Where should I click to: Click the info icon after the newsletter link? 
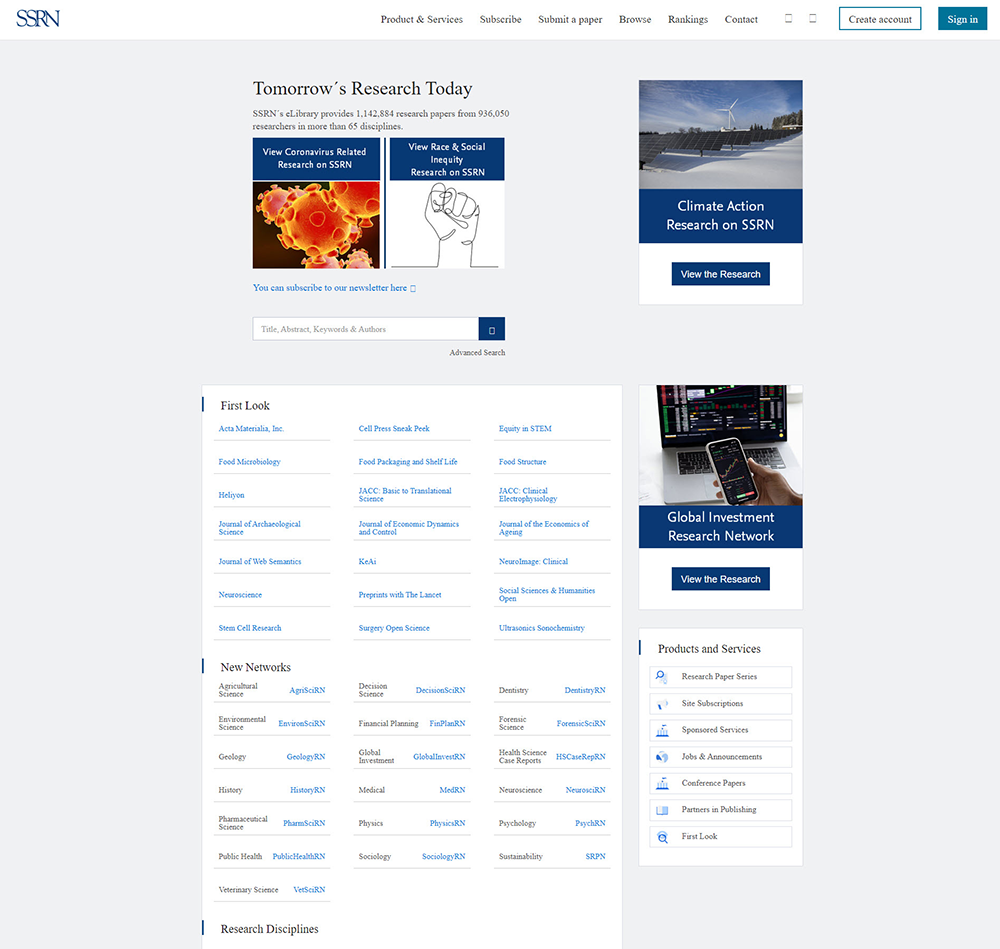tap(415, 288)
